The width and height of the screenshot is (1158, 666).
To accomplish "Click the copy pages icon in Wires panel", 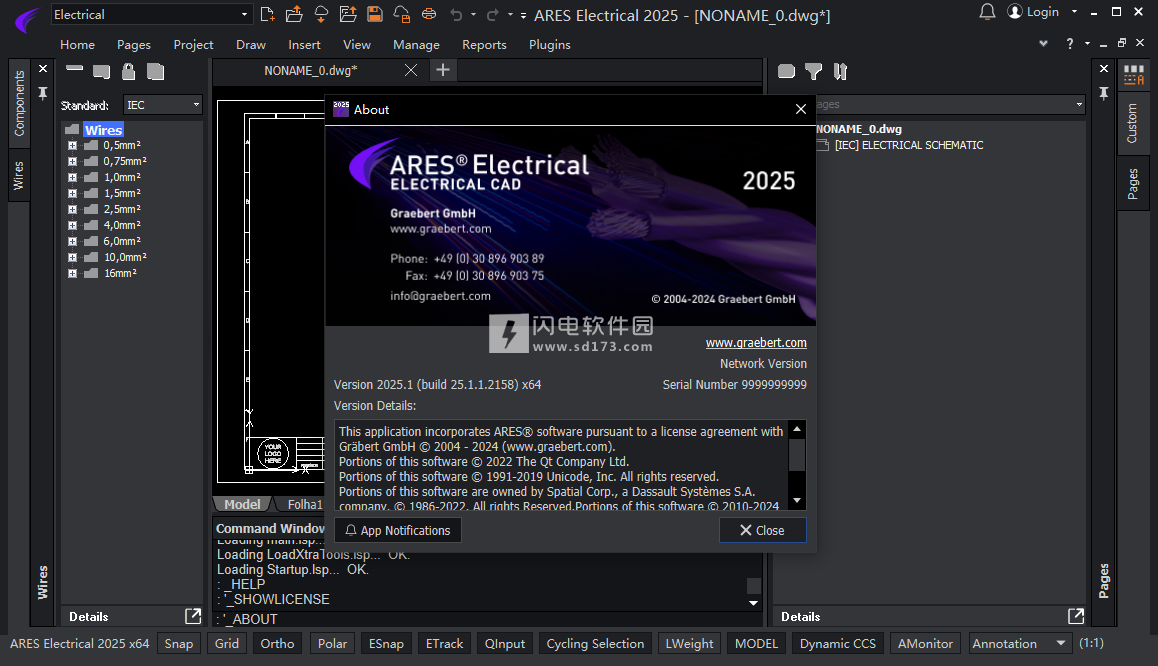I will tap(155, 72).
